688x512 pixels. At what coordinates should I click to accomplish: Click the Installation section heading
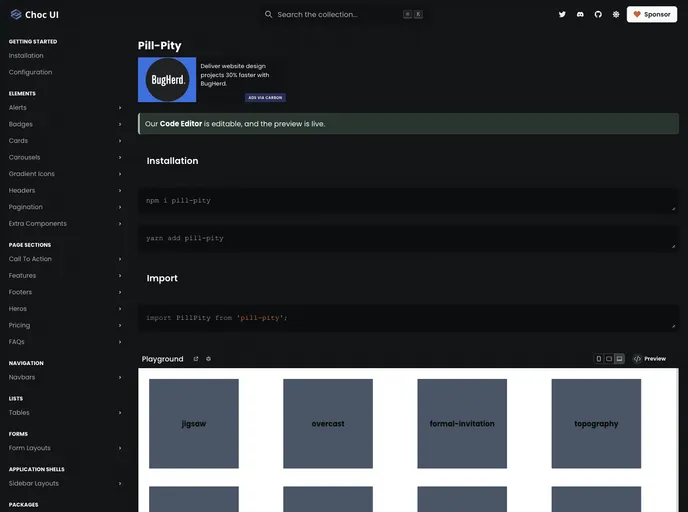pos(172,161)
